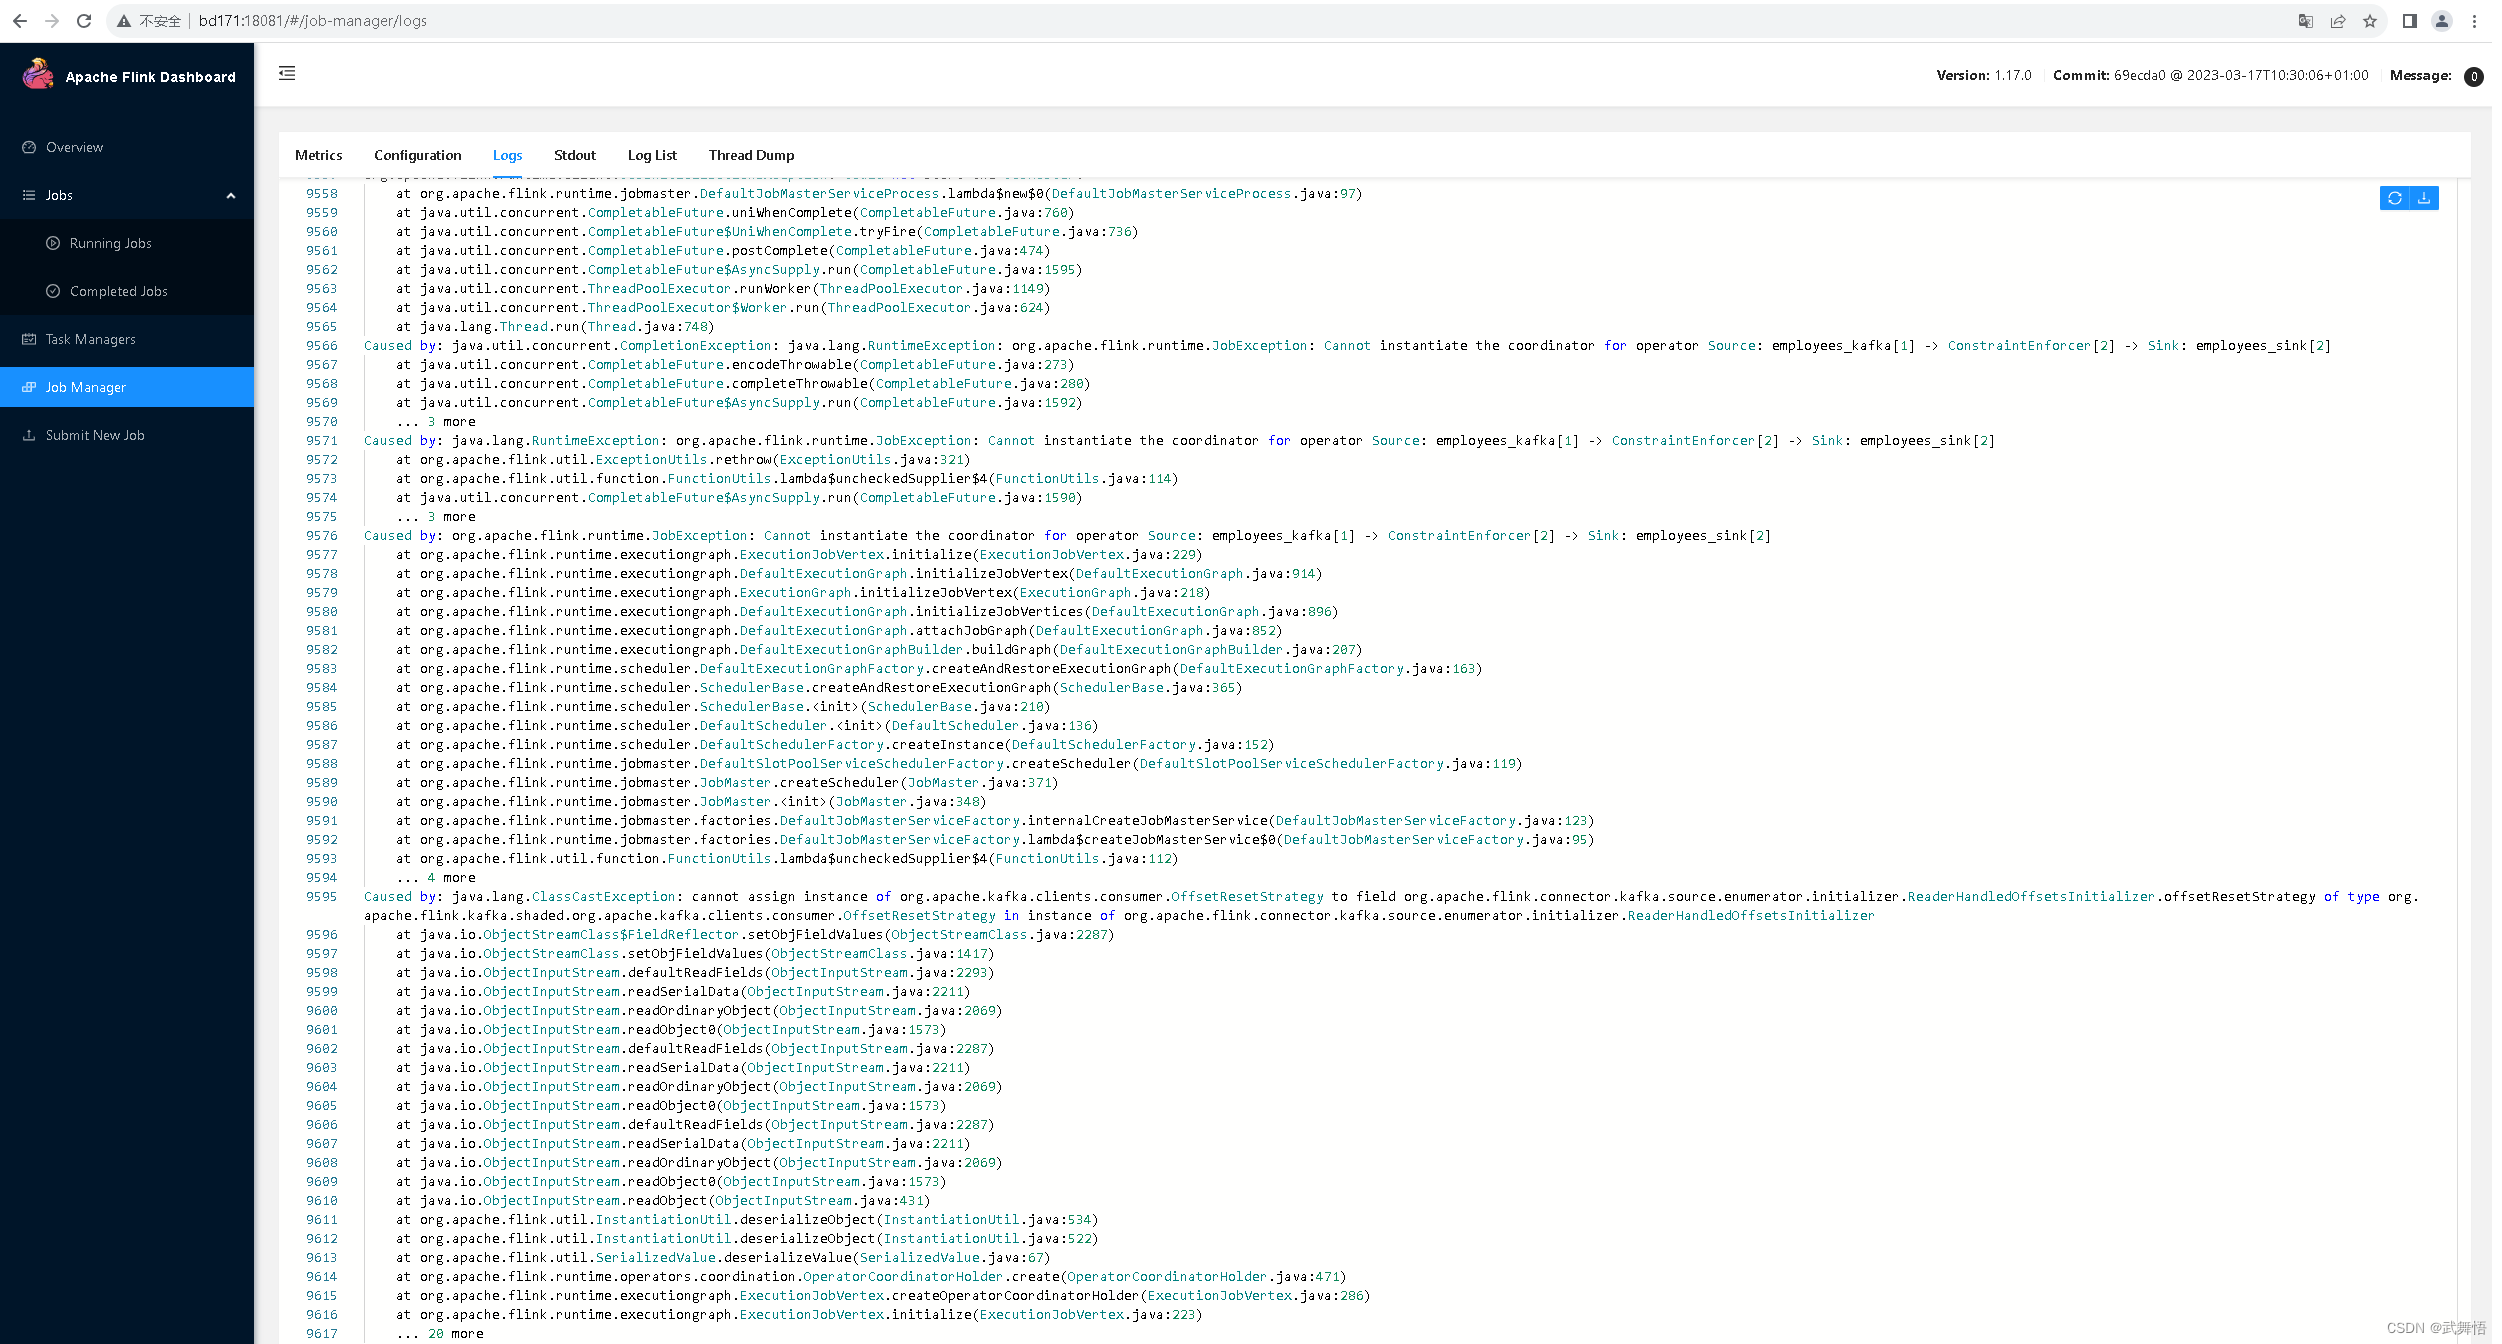Image resolution: width=2502 pixels, height=1344 pixels.
Task: Click the Apache Flink squirrel logo
Action: (x=38, y=75)
